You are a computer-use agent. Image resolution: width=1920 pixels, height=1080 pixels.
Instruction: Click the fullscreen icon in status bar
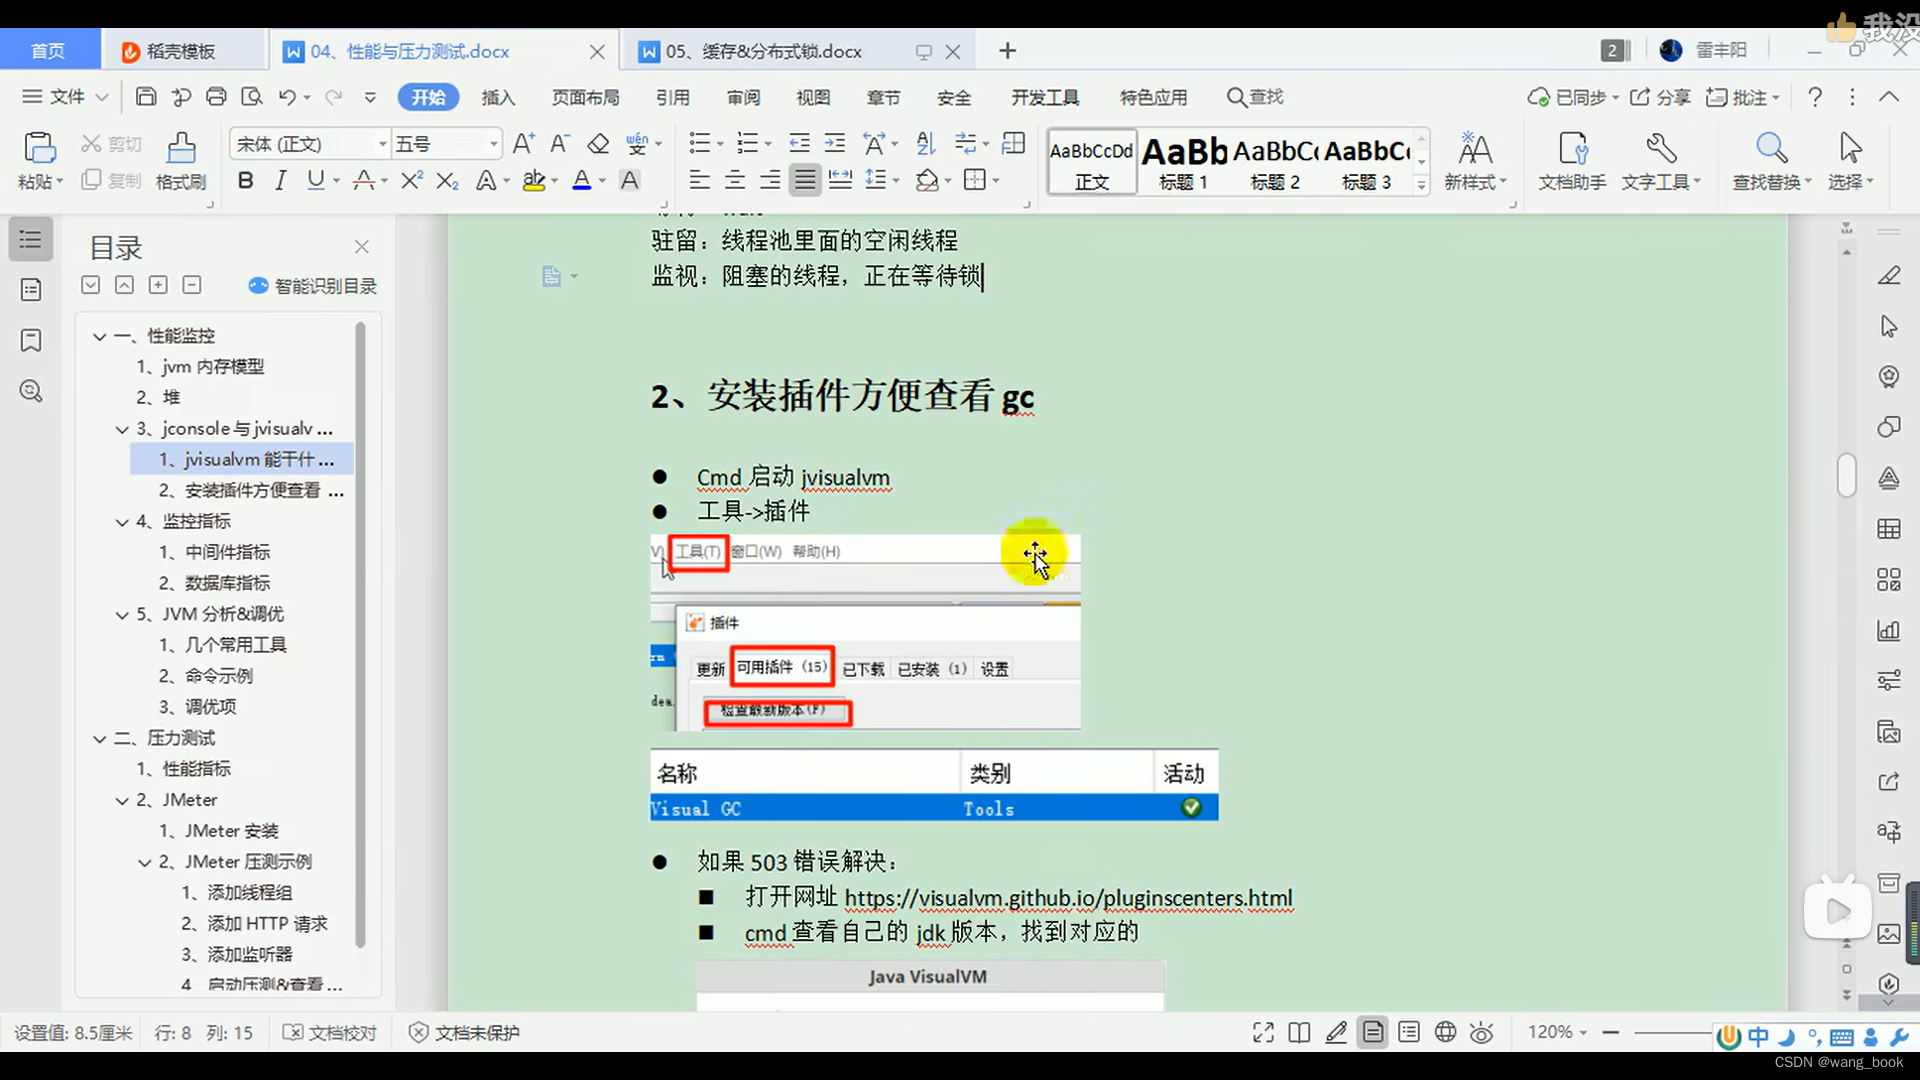coord(1263,1033)
